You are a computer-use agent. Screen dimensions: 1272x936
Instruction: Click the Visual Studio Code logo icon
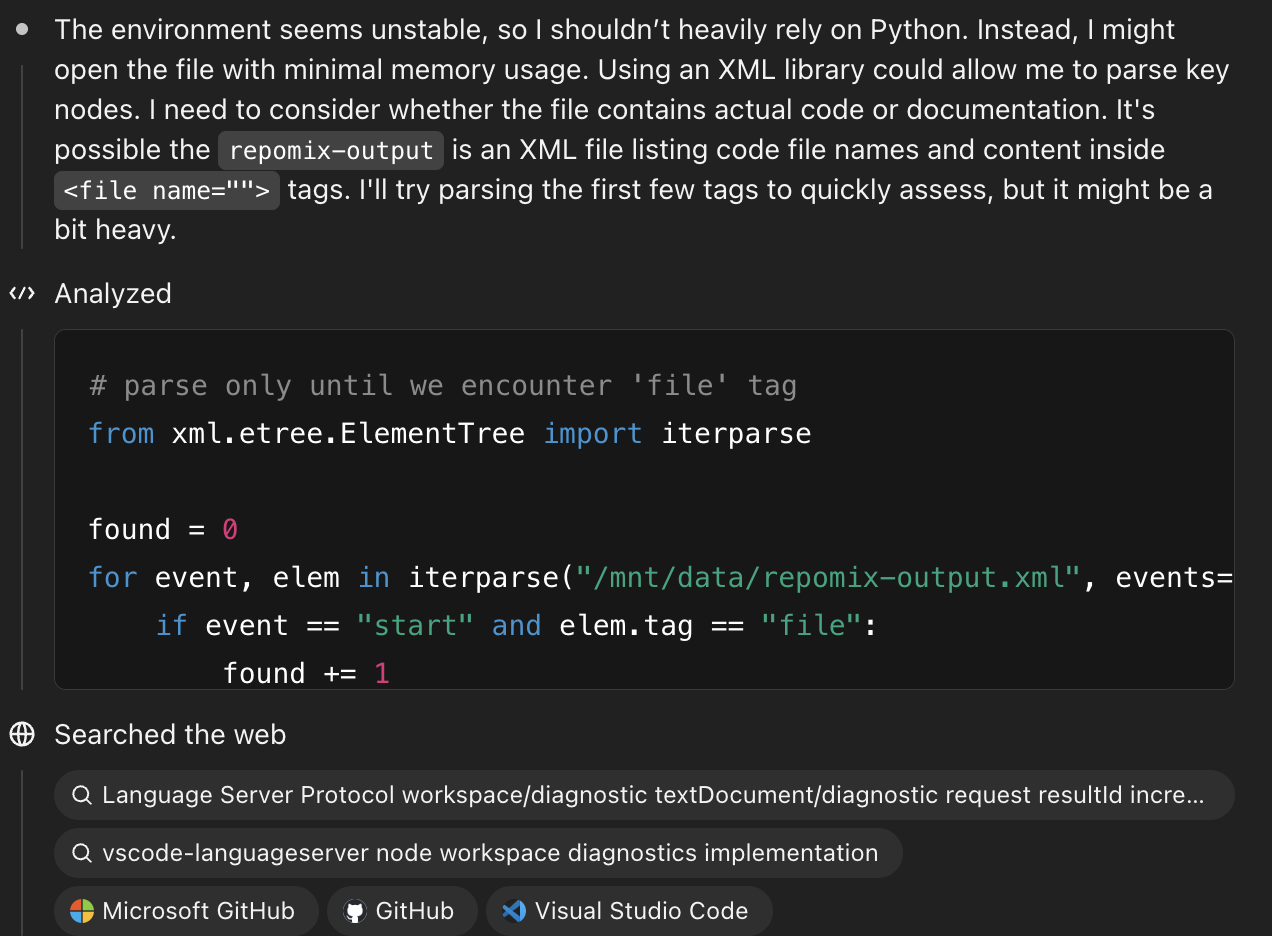tap(514, 911)
